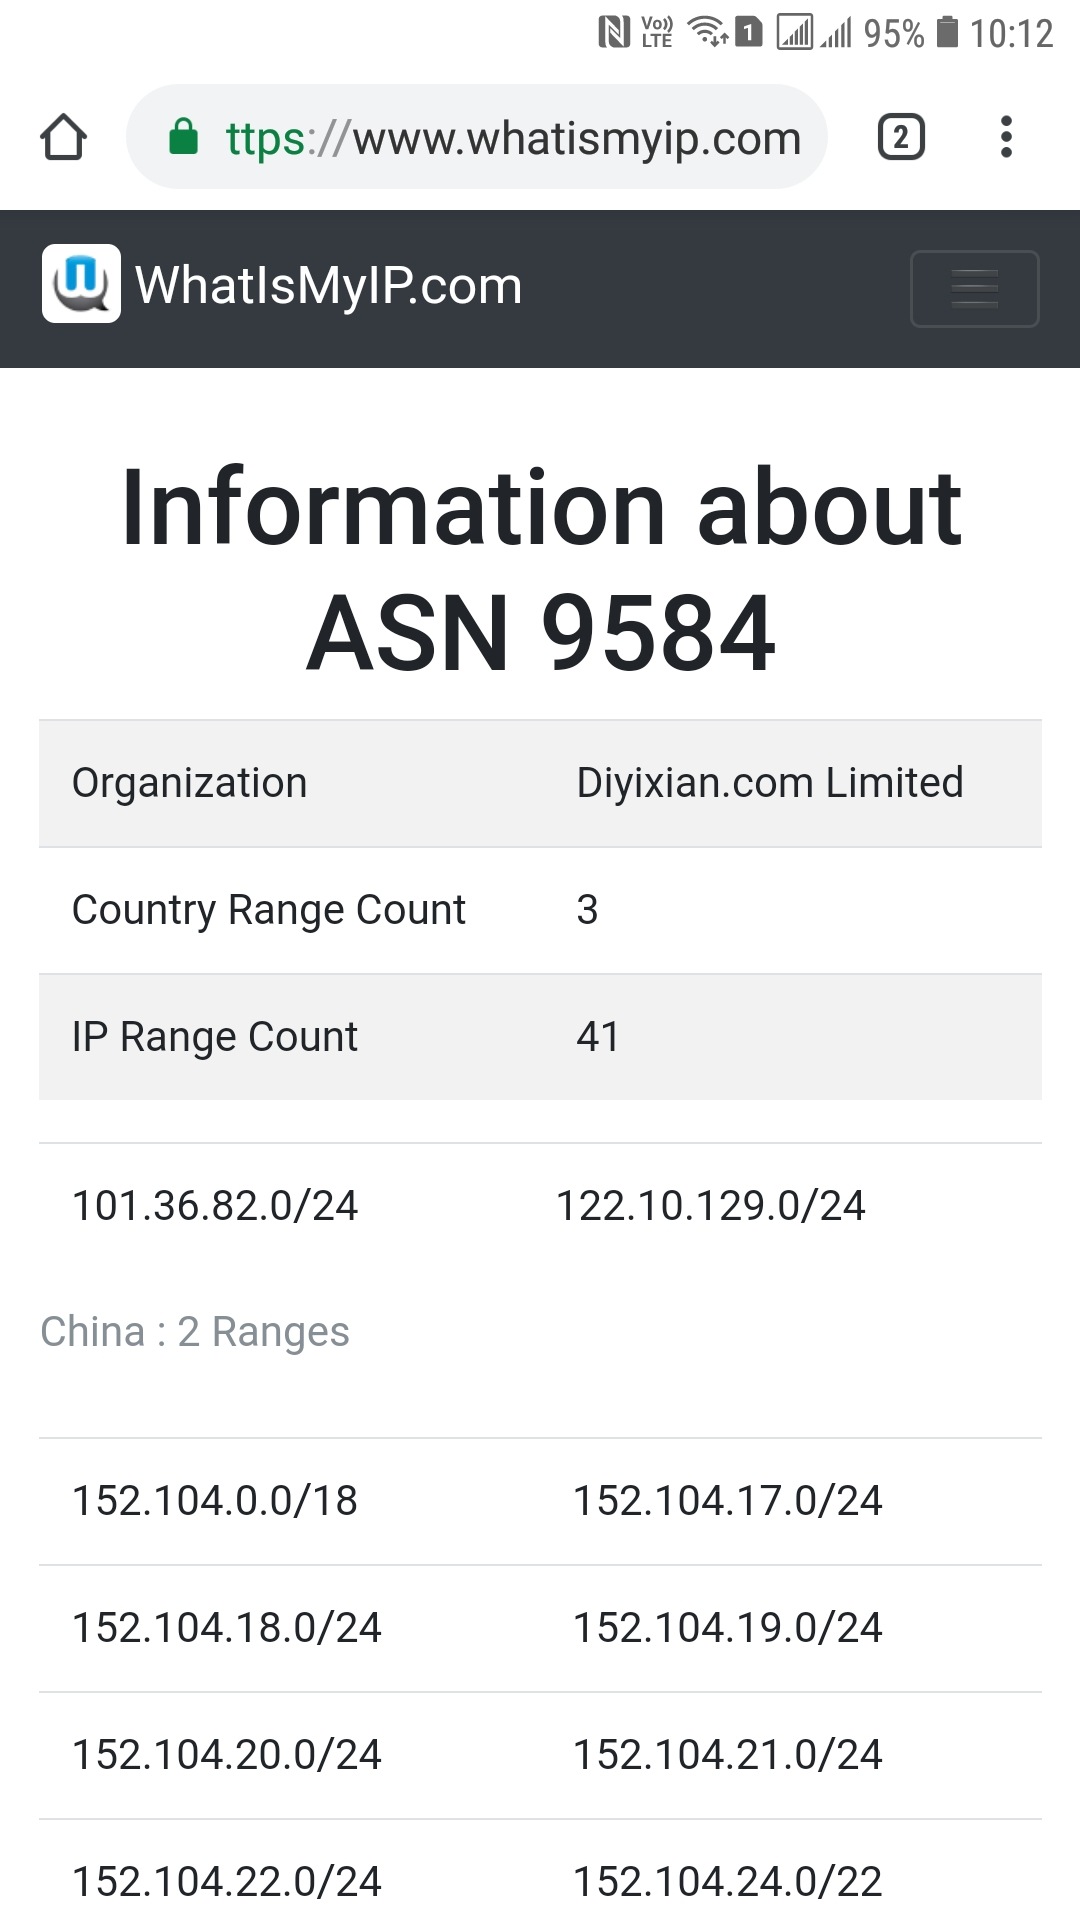Expand the hamburger navigation menu
The height and width of the screenshot is (1920, 1080).
click(974, 288)
